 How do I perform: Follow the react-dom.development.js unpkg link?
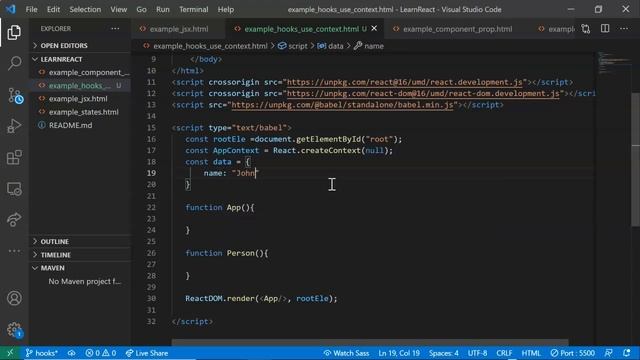pyautogui.click(x=423, y=93)
